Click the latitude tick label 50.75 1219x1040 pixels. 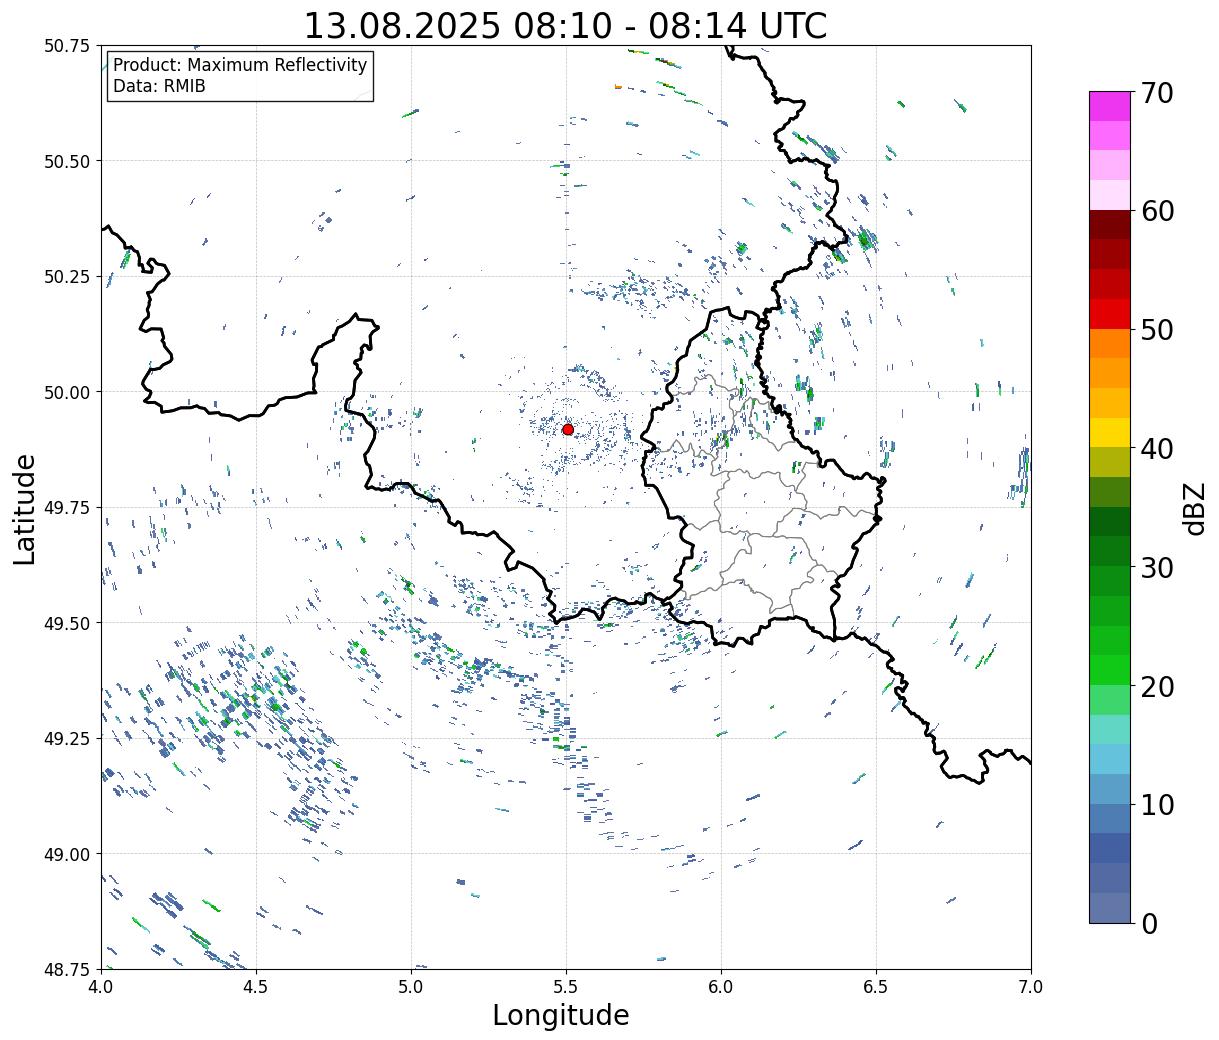[67, 46]
